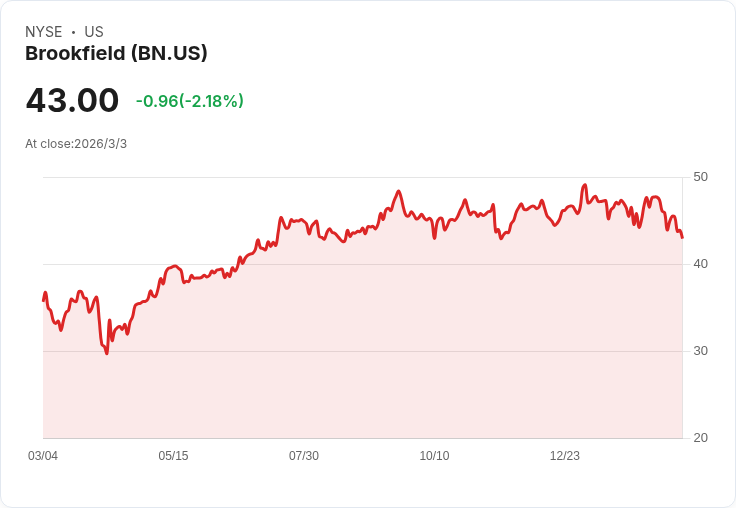Click the lowest dip of the price line near 30
Screen dimensions: 736x508
click(107, 353)
